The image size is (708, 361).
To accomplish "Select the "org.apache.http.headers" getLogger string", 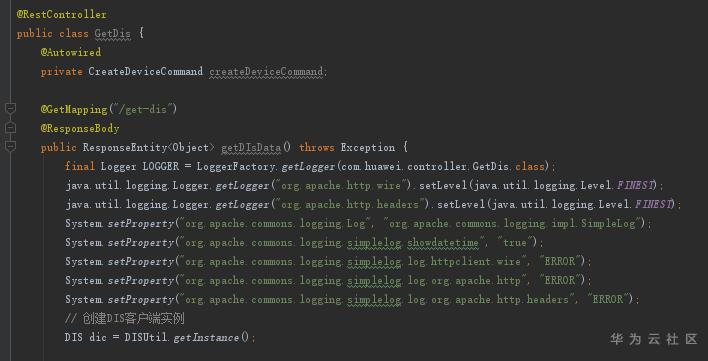I will (349, 204).
